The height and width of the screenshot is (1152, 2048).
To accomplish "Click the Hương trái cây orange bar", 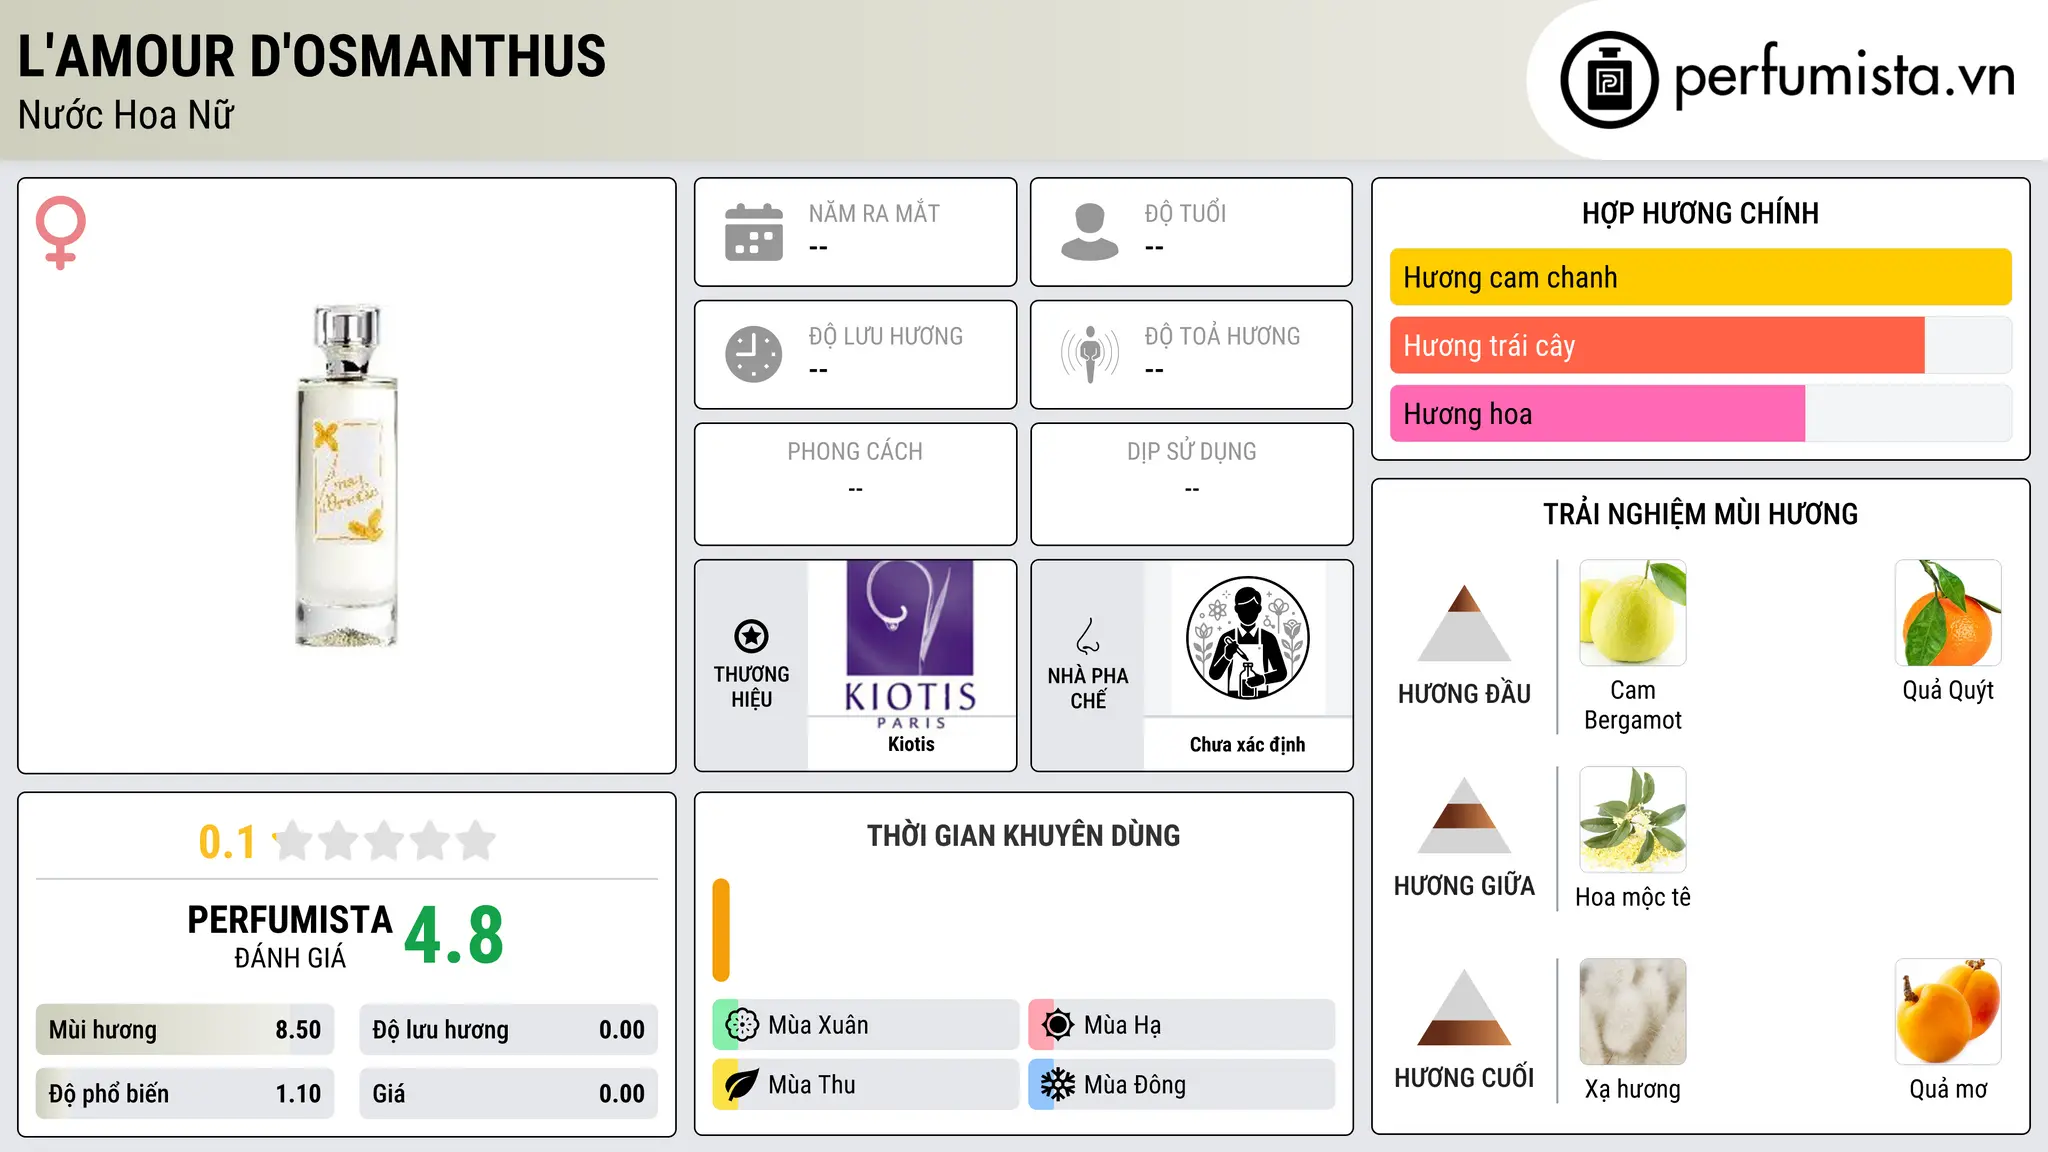I will [x=1657, y=345].
